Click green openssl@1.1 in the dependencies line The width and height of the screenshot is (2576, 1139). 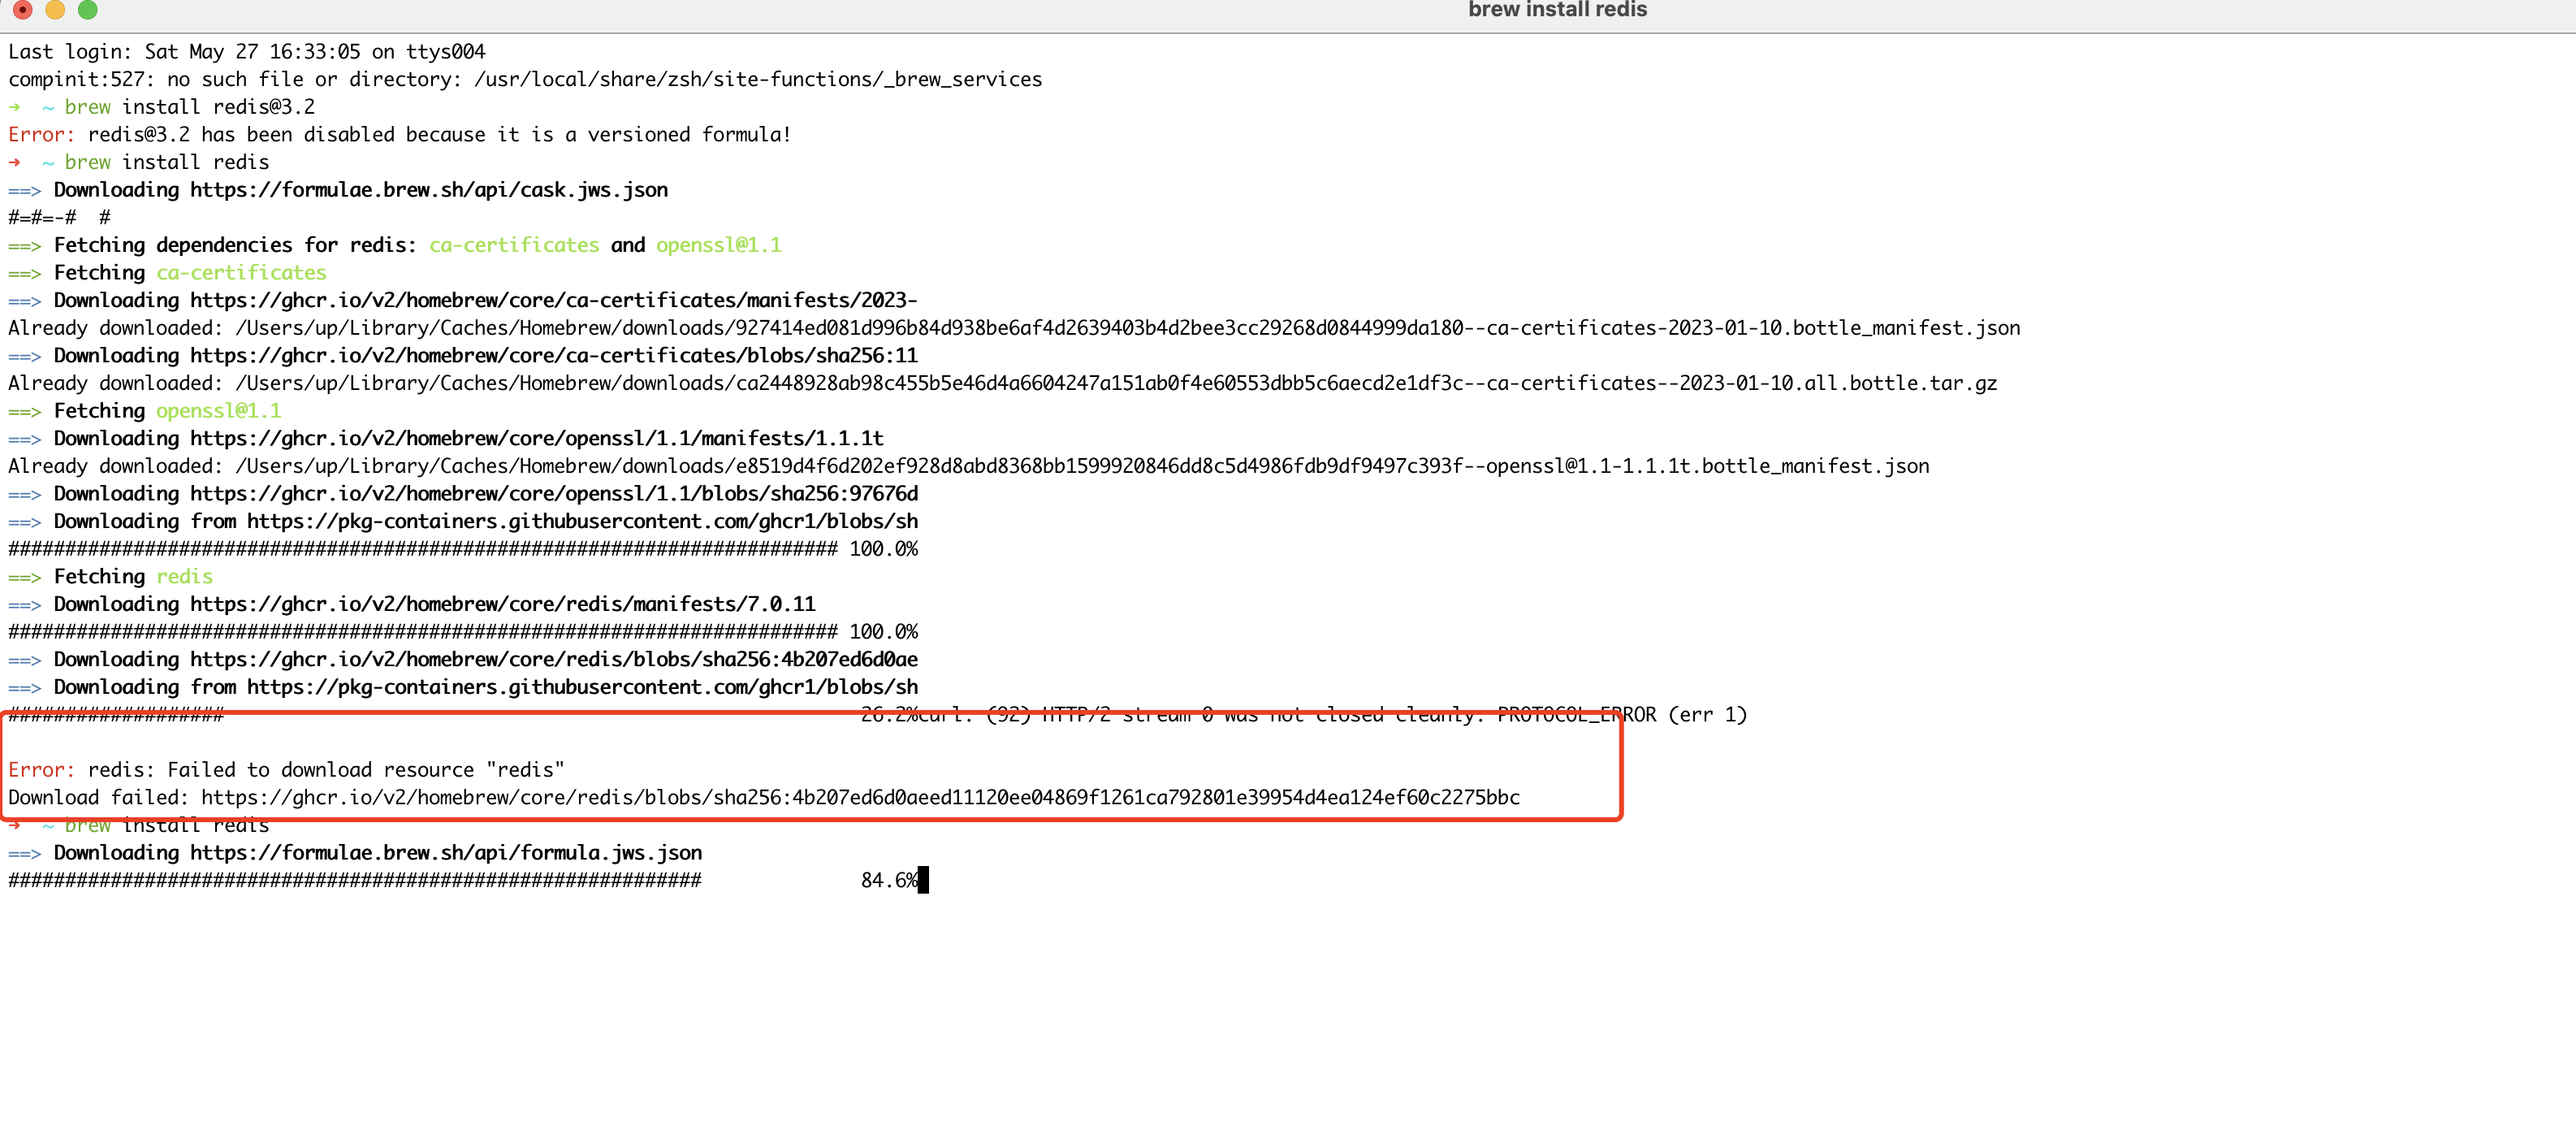[718, 245]
